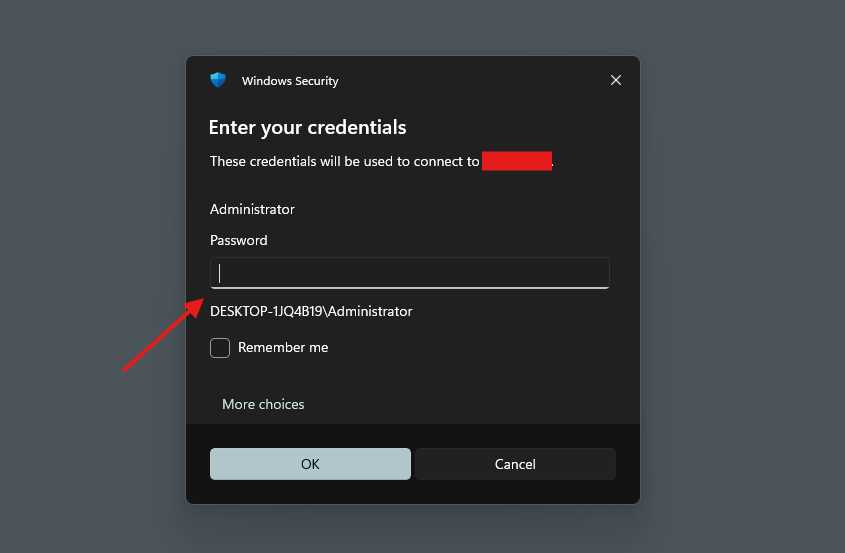Click empty title bar area of the dialog
This screenshot has width=845, height=553.
pos(470,80)
